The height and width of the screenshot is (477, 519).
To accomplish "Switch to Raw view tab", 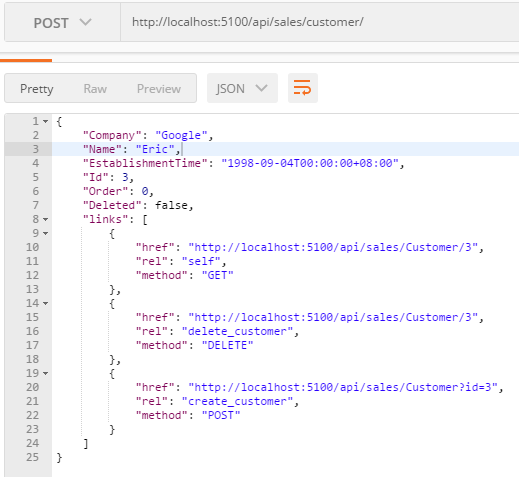I will [95, 89].
